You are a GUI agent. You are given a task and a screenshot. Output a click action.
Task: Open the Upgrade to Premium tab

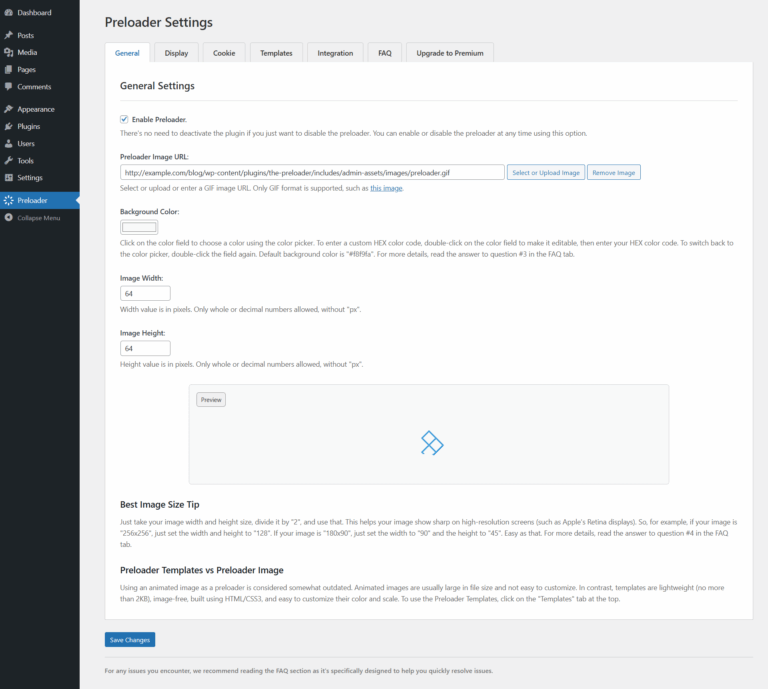pos(450,53)
